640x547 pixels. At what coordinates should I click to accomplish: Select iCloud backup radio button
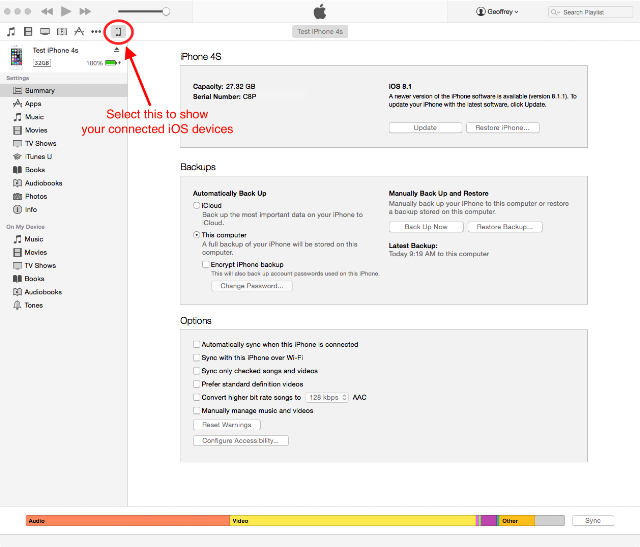196,205
